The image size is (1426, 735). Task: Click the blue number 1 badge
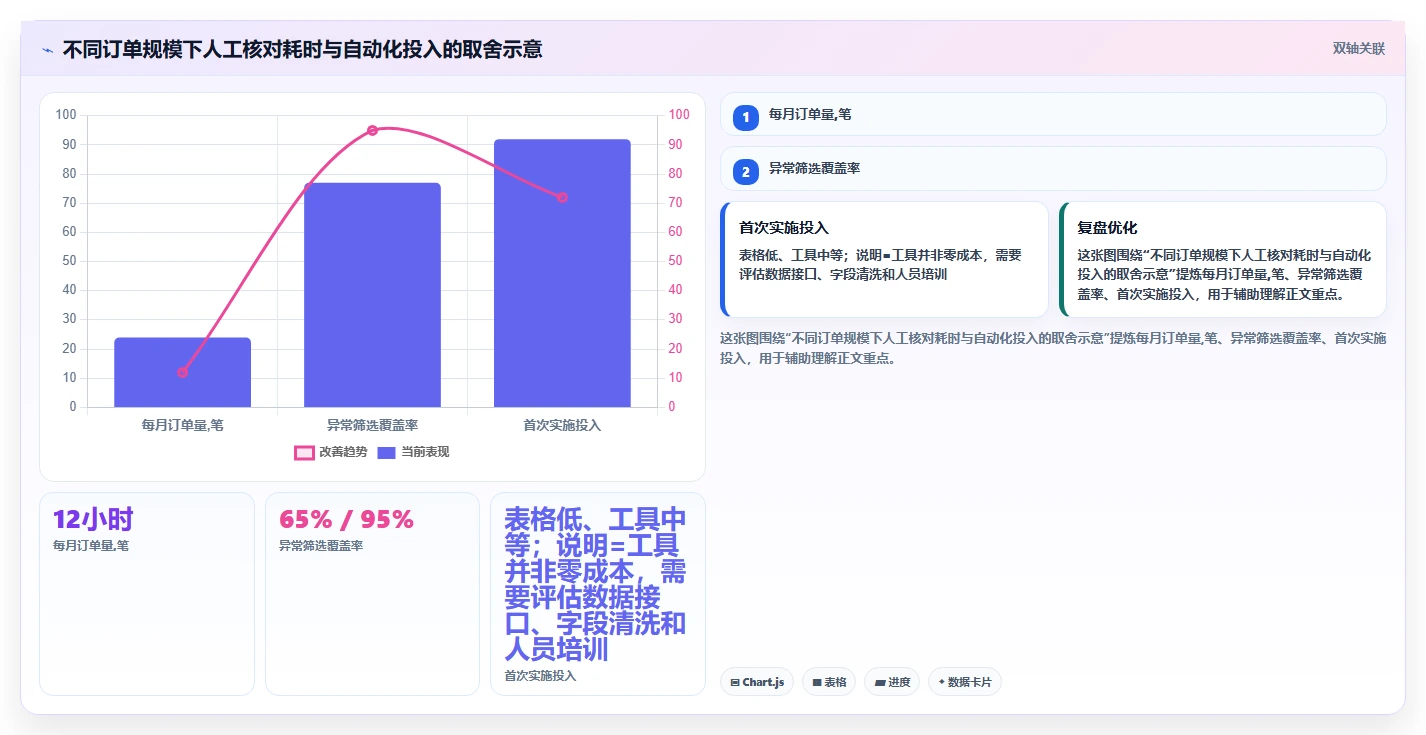[745, 118]
